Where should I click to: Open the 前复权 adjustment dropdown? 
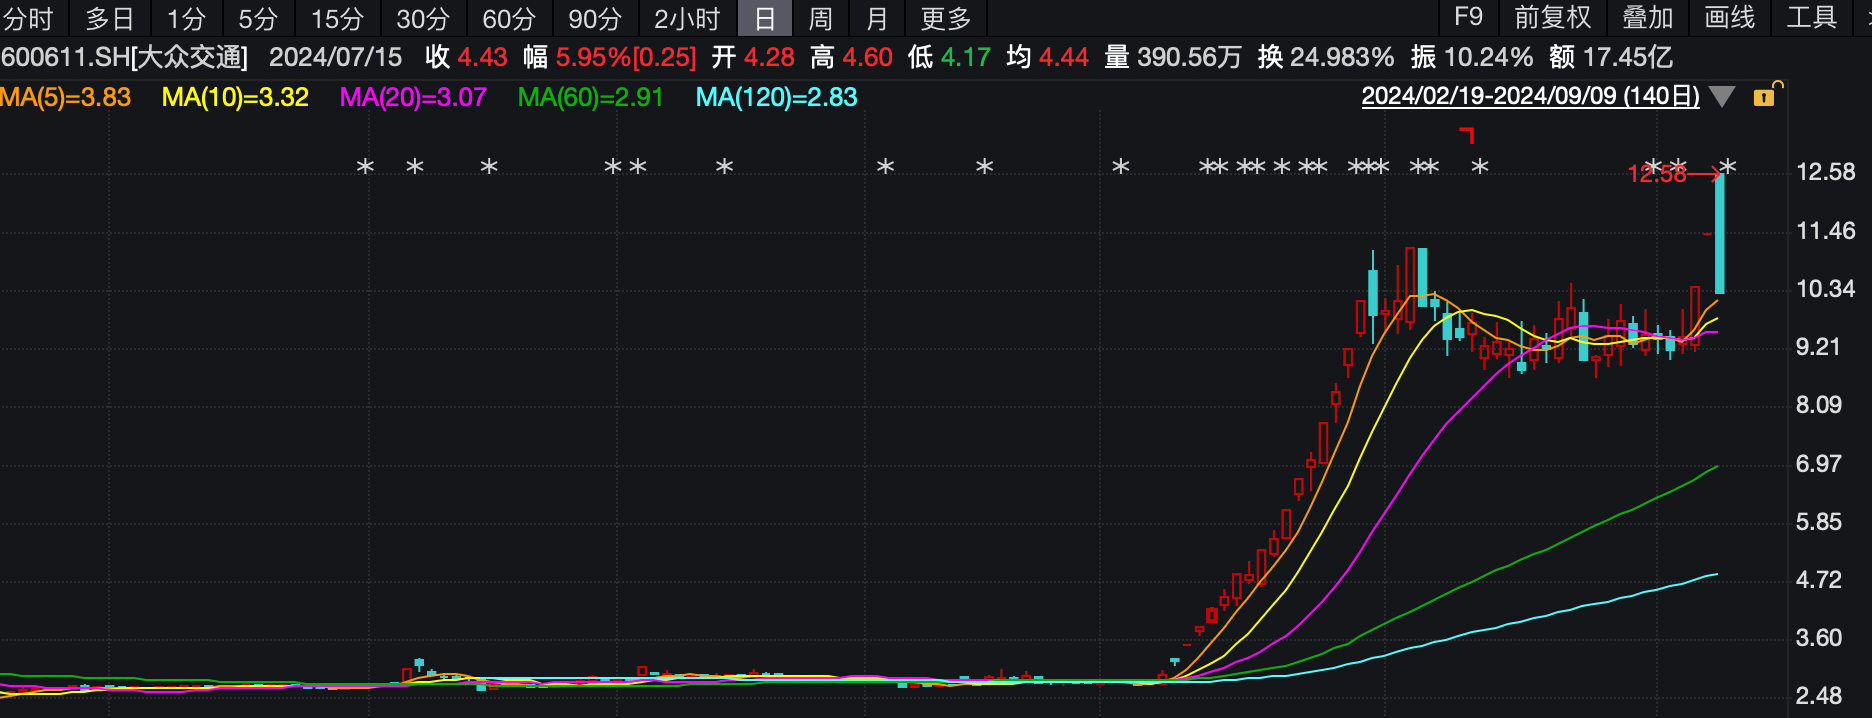(x=1552, y=17)
